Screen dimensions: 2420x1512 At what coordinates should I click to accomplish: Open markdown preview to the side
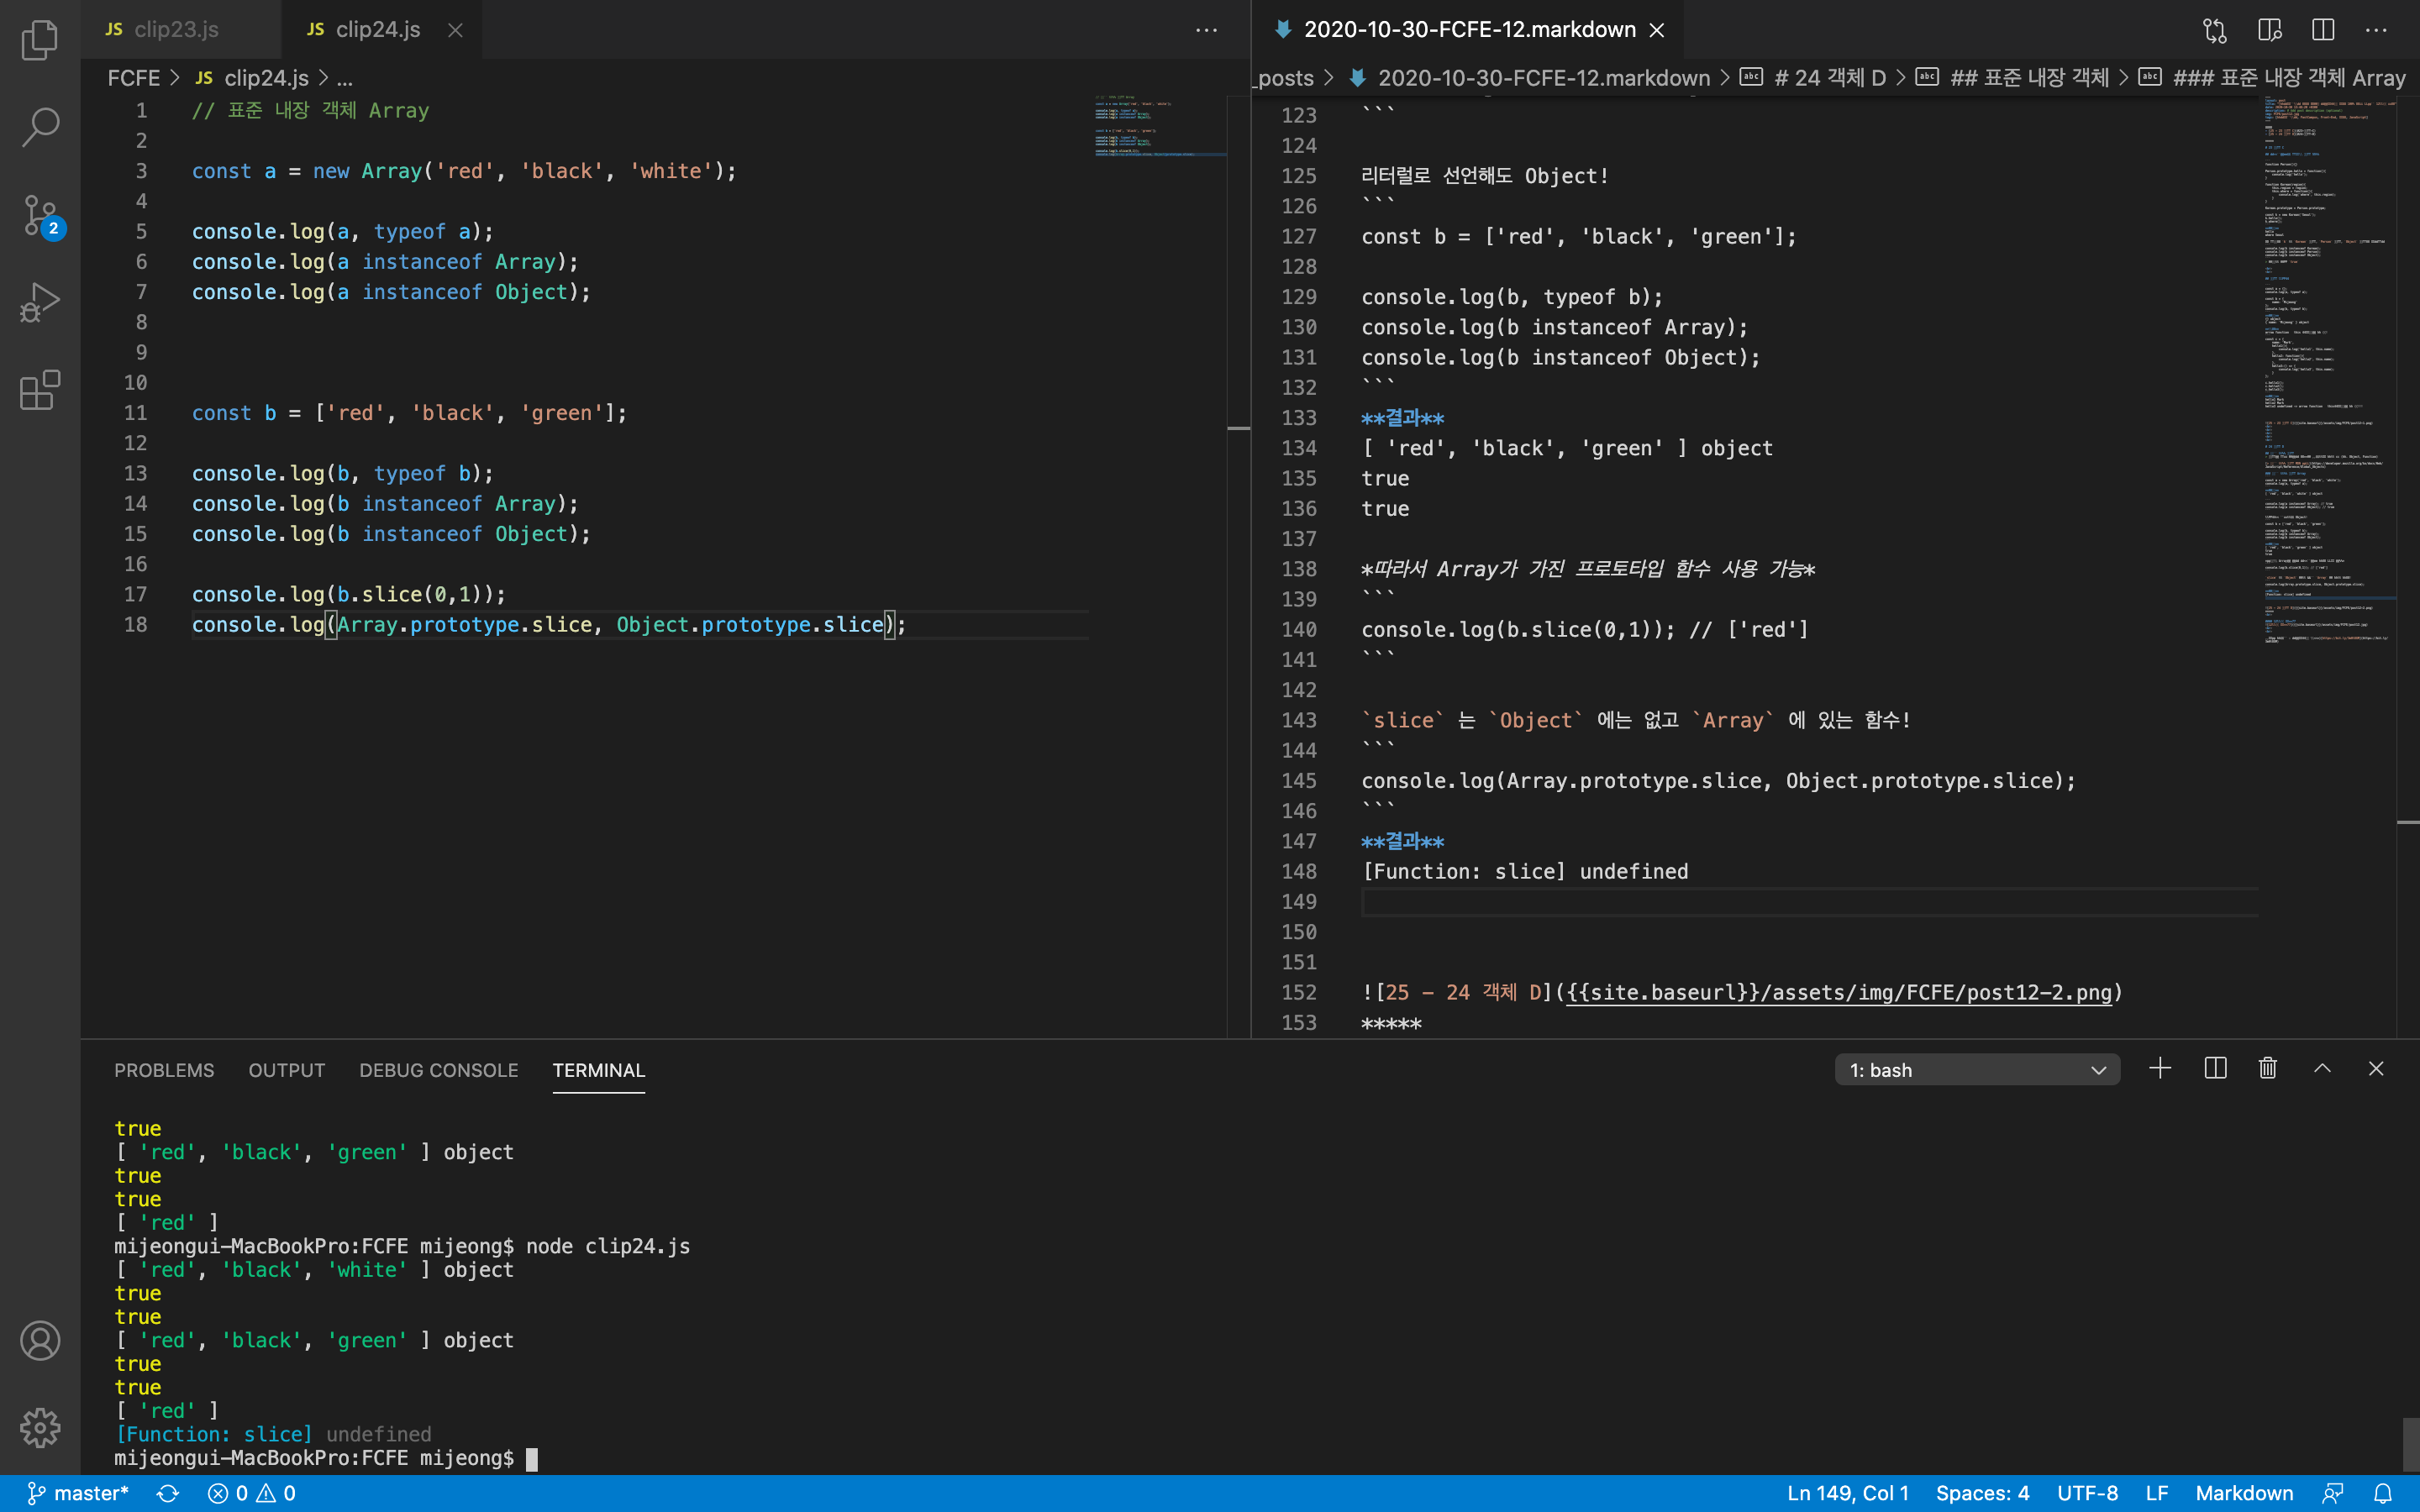2269,30
